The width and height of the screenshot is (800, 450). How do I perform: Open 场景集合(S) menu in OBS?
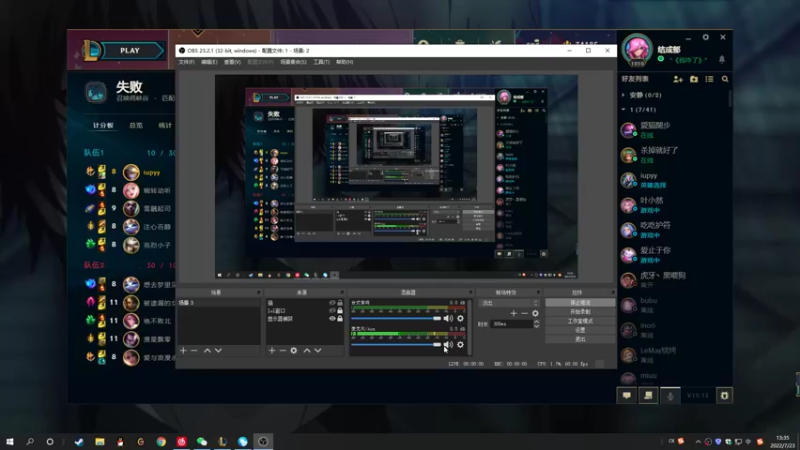[293, 62]
